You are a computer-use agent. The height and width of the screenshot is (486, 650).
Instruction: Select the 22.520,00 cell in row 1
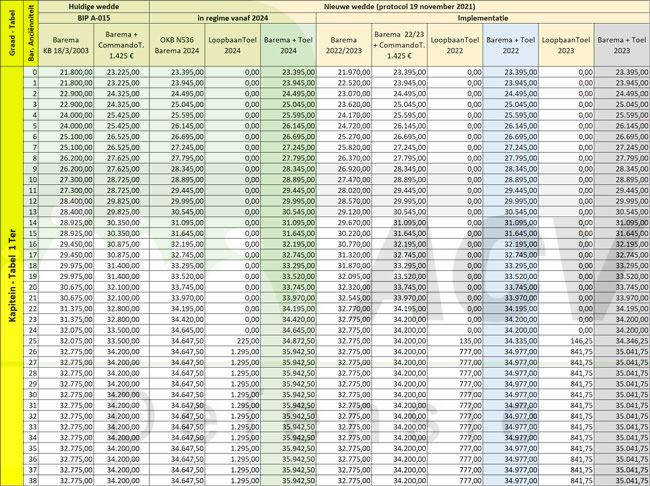(x=344, y=83)
